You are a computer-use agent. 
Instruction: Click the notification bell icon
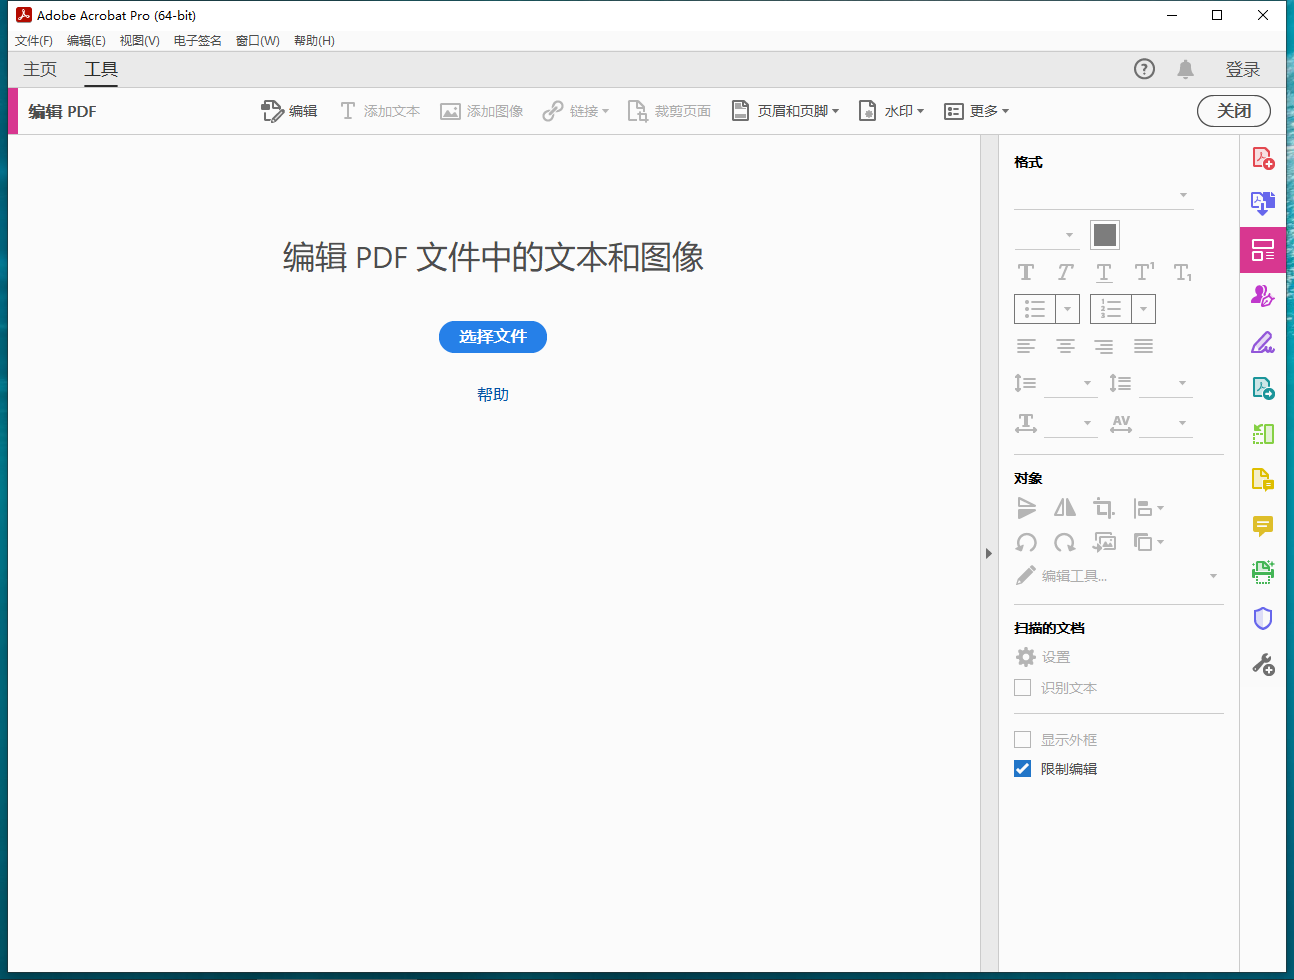pyautogui.click(x=1185, y=69)
